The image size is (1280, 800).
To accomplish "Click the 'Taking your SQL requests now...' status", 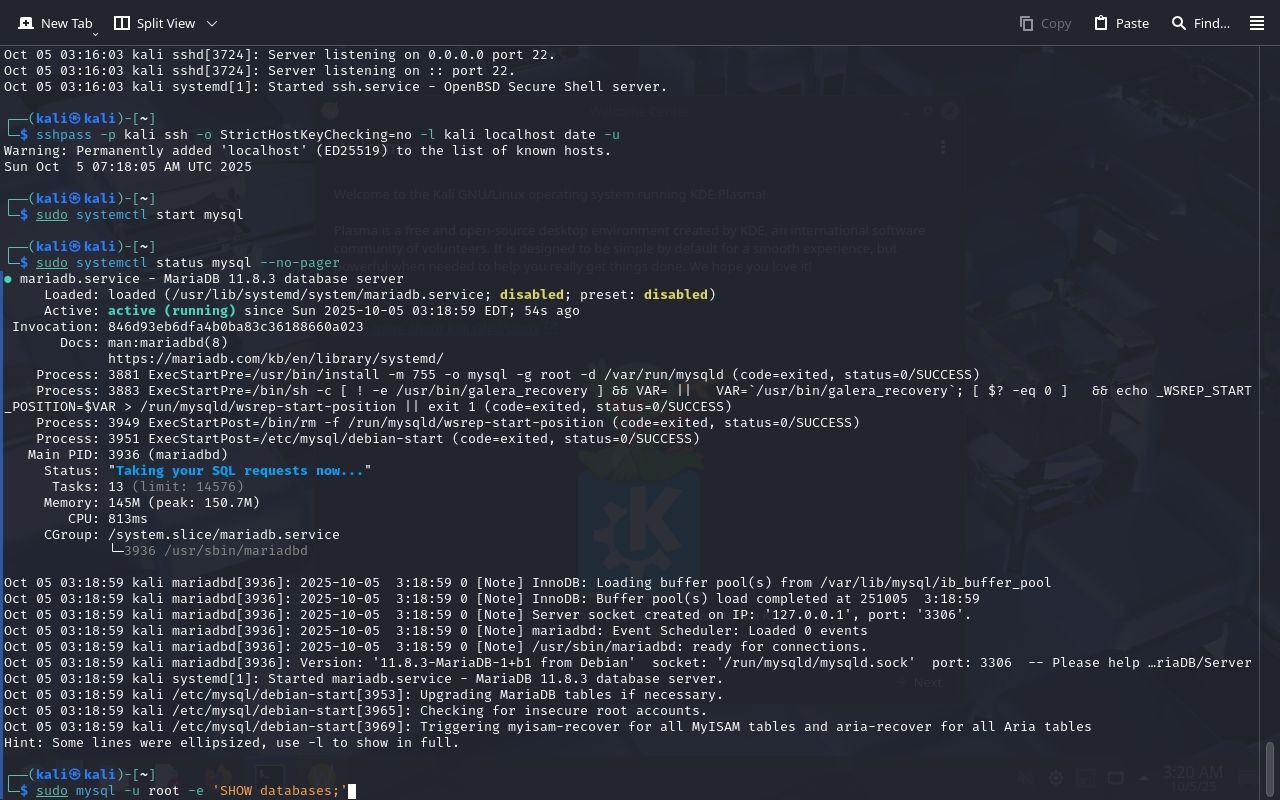I will pos(240,470).
